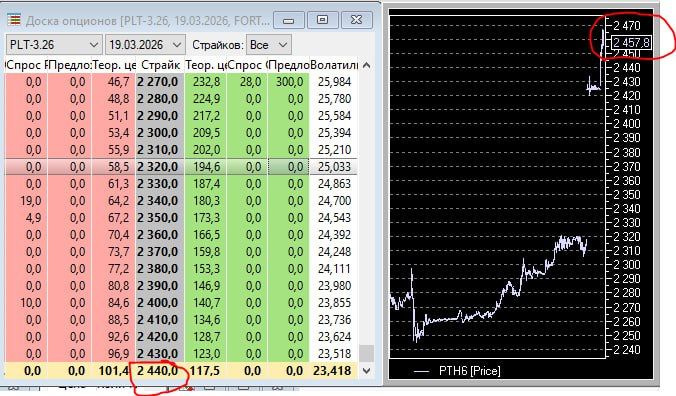Image resolution: width=676 pixels, height=396 pixels.
Task: Select the strike 2 330,0 cell
Action: coord(160,184)
